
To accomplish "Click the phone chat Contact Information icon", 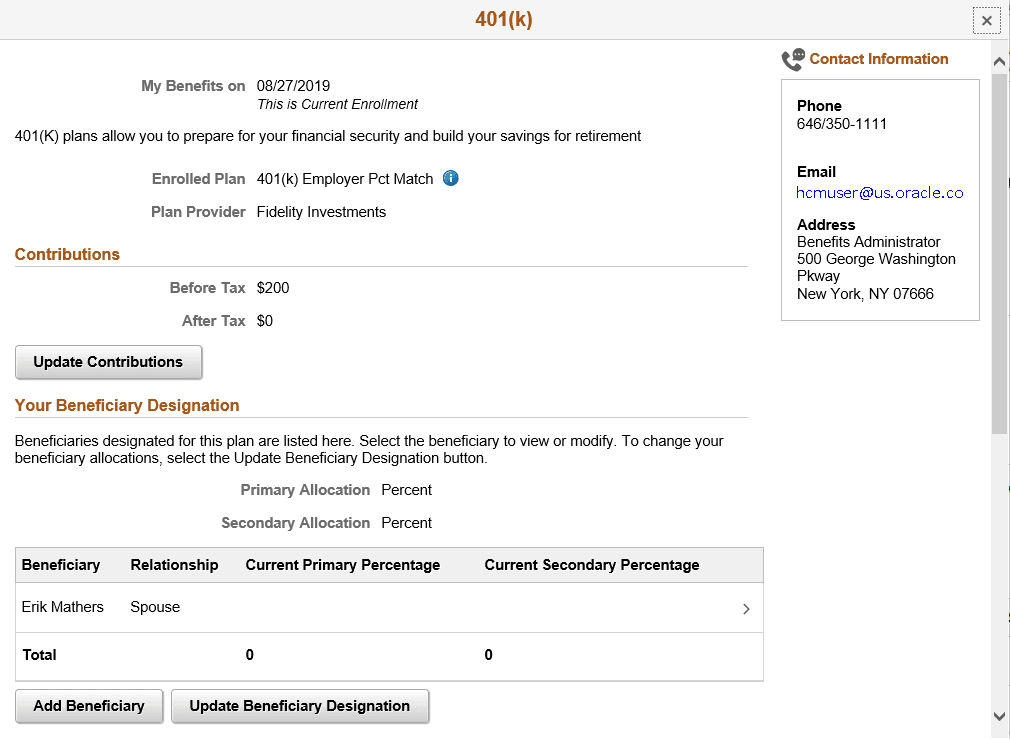I will coord(792,60).
